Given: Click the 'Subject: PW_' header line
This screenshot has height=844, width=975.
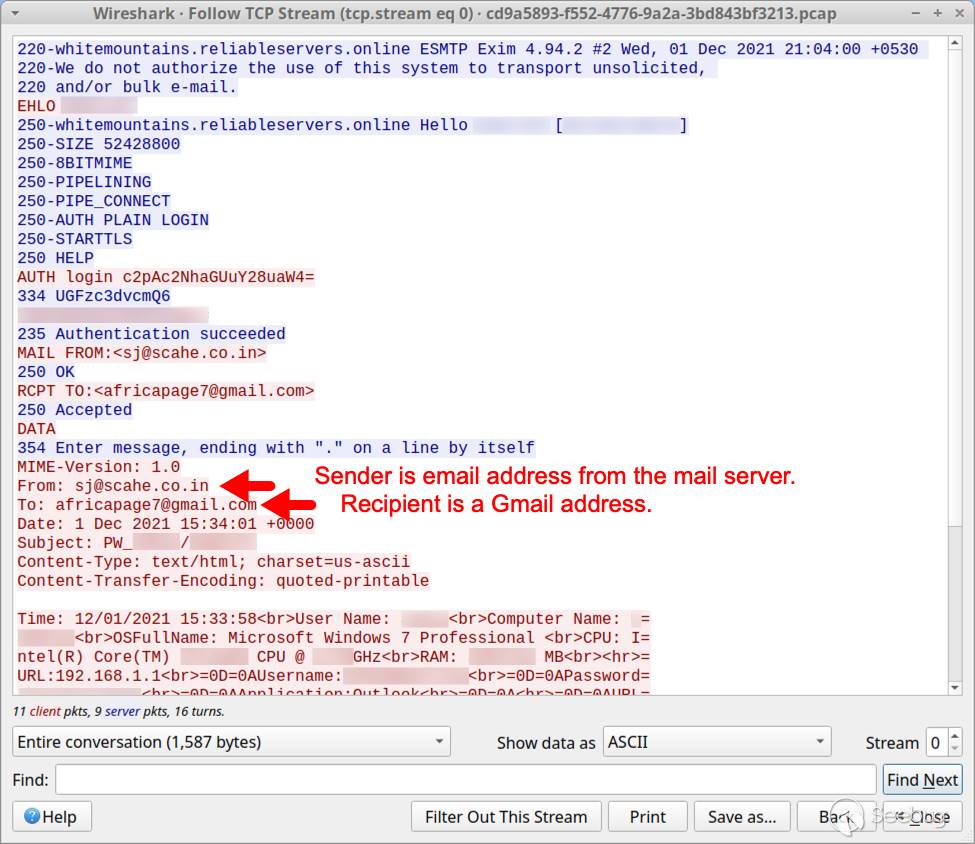Looking at the screenshot, I should (137, 542).
